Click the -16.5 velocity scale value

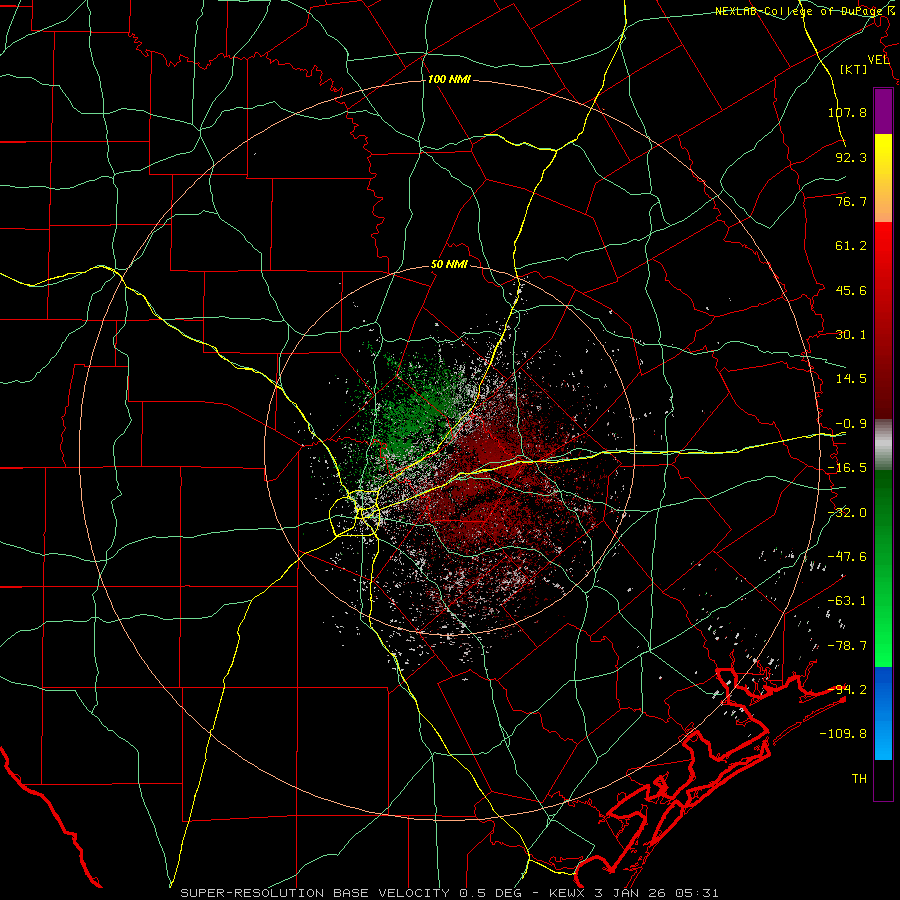coord(847,468)
